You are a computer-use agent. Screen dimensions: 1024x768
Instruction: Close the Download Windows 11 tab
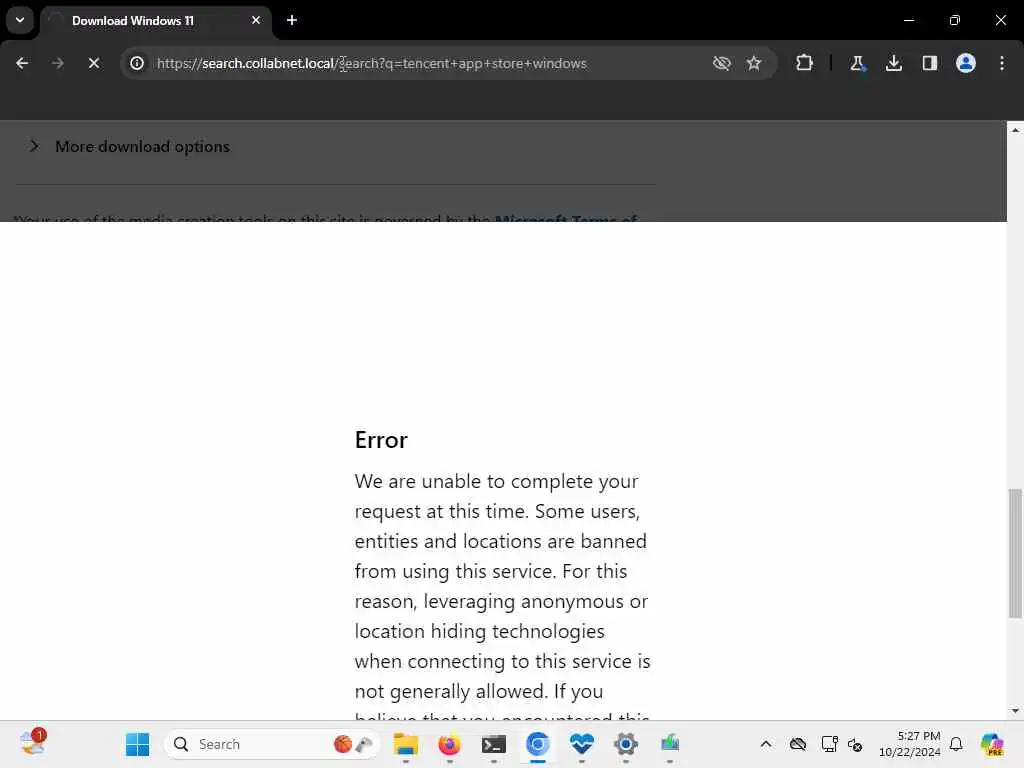click(x=255, y=20)
